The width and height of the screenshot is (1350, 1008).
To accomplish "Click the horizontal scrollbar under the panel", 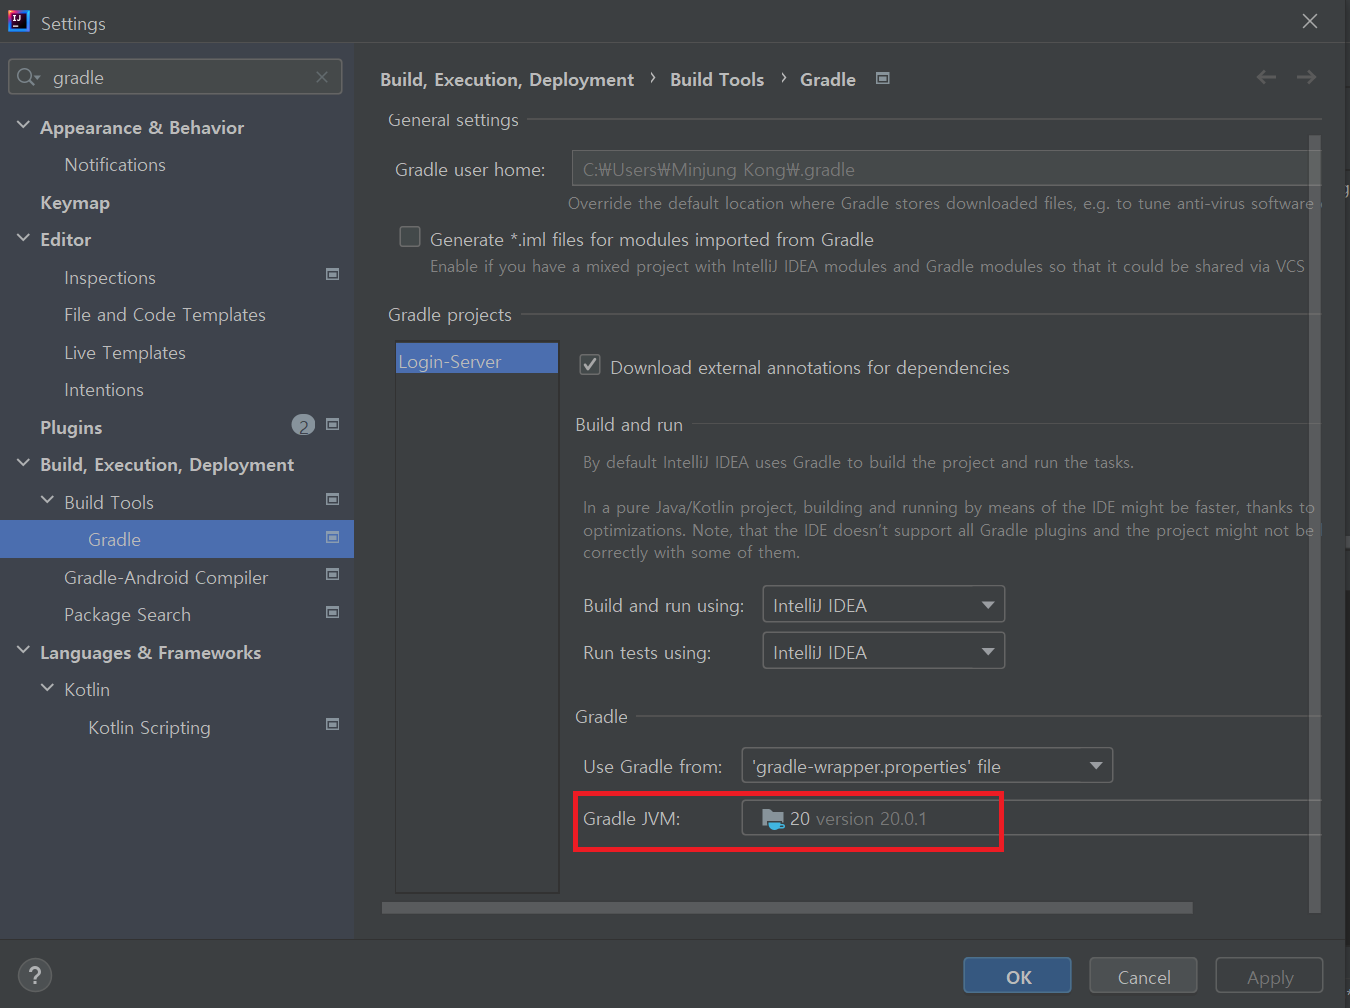I will 787,908.
